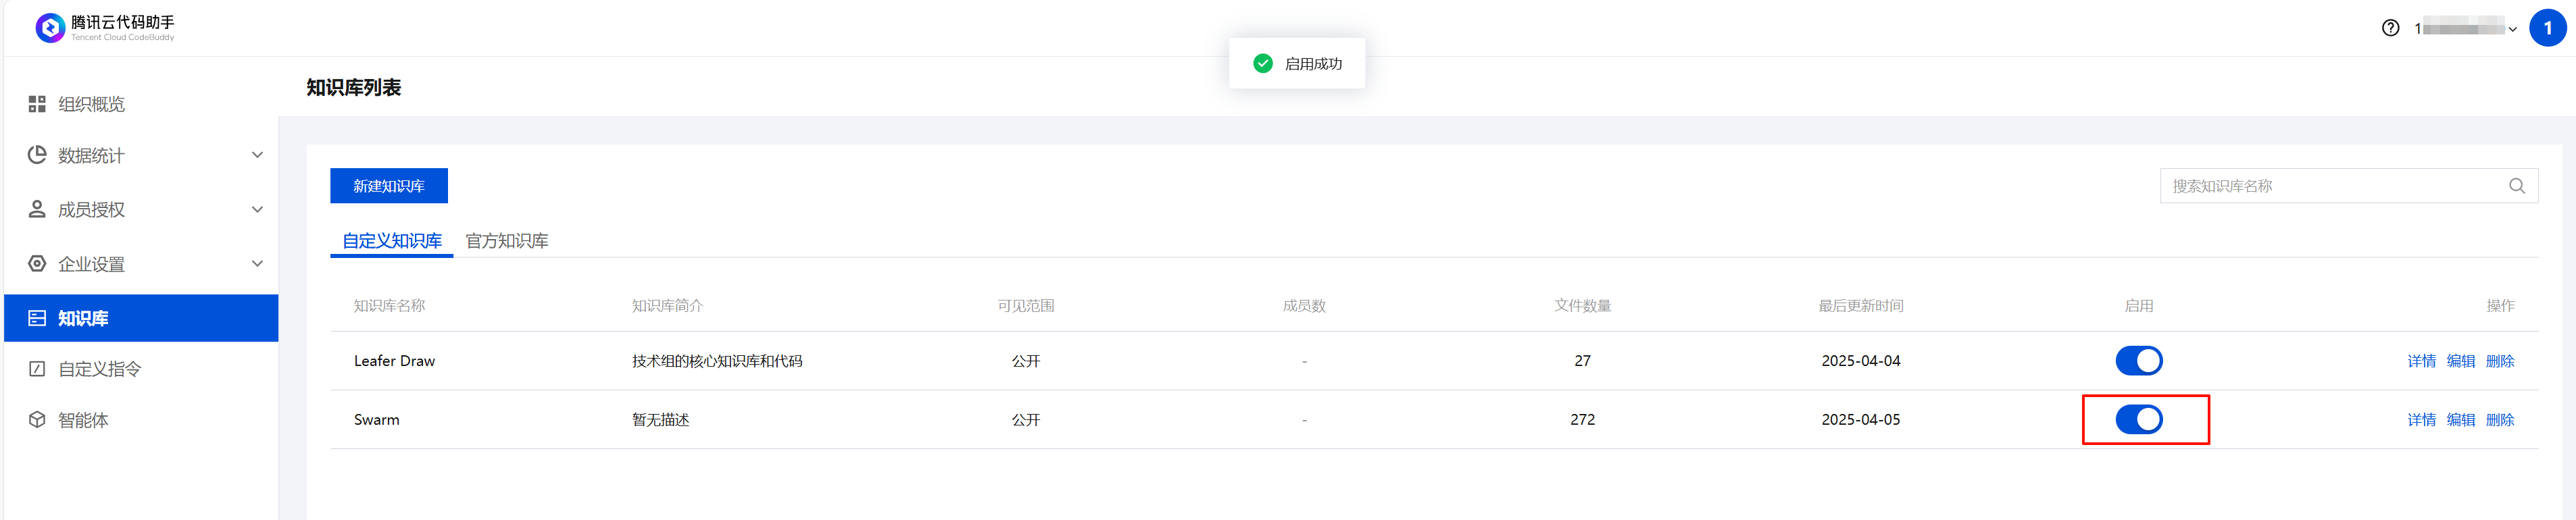Disable the Leafer Draw knowledge base toggle
The height and width of the screenshot is (520, 2576).
2138,361
